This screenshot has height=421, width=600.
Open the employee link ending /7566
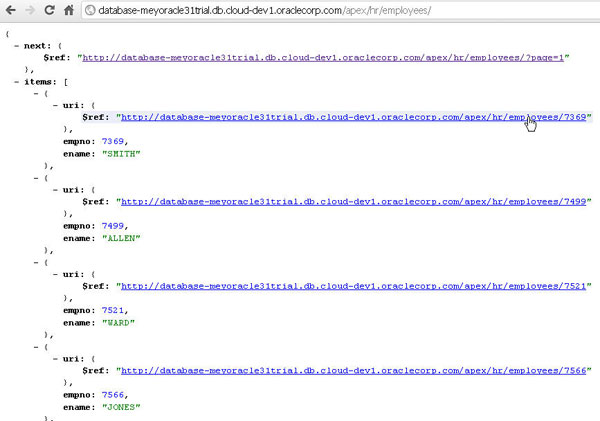354,371
